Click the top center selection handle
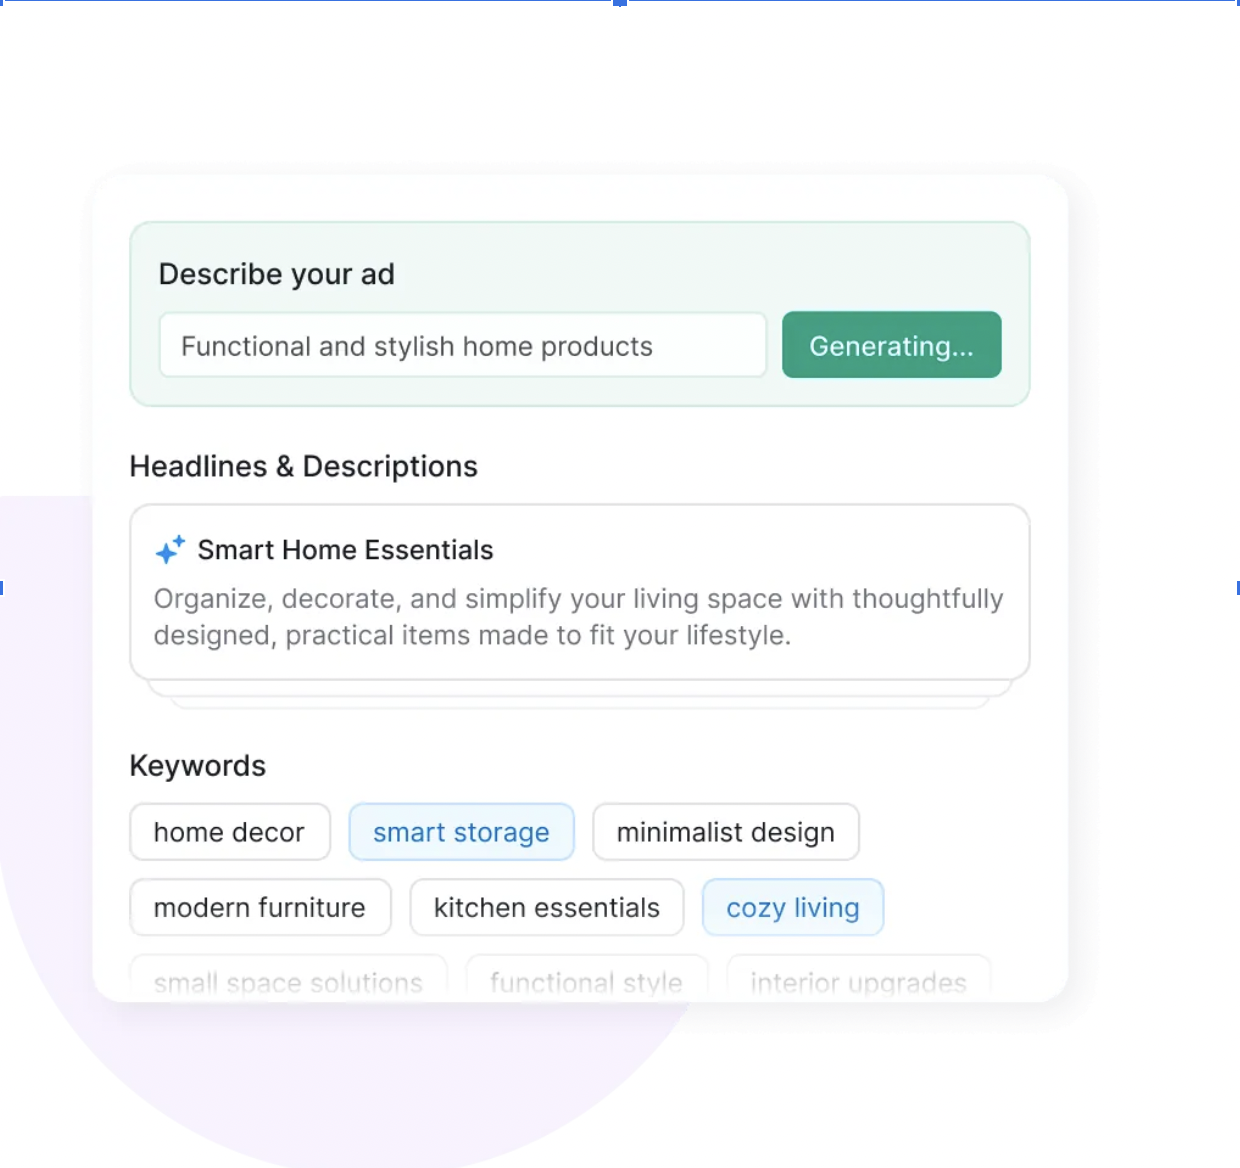The image size is (1240, 1168). click(620, 3)
